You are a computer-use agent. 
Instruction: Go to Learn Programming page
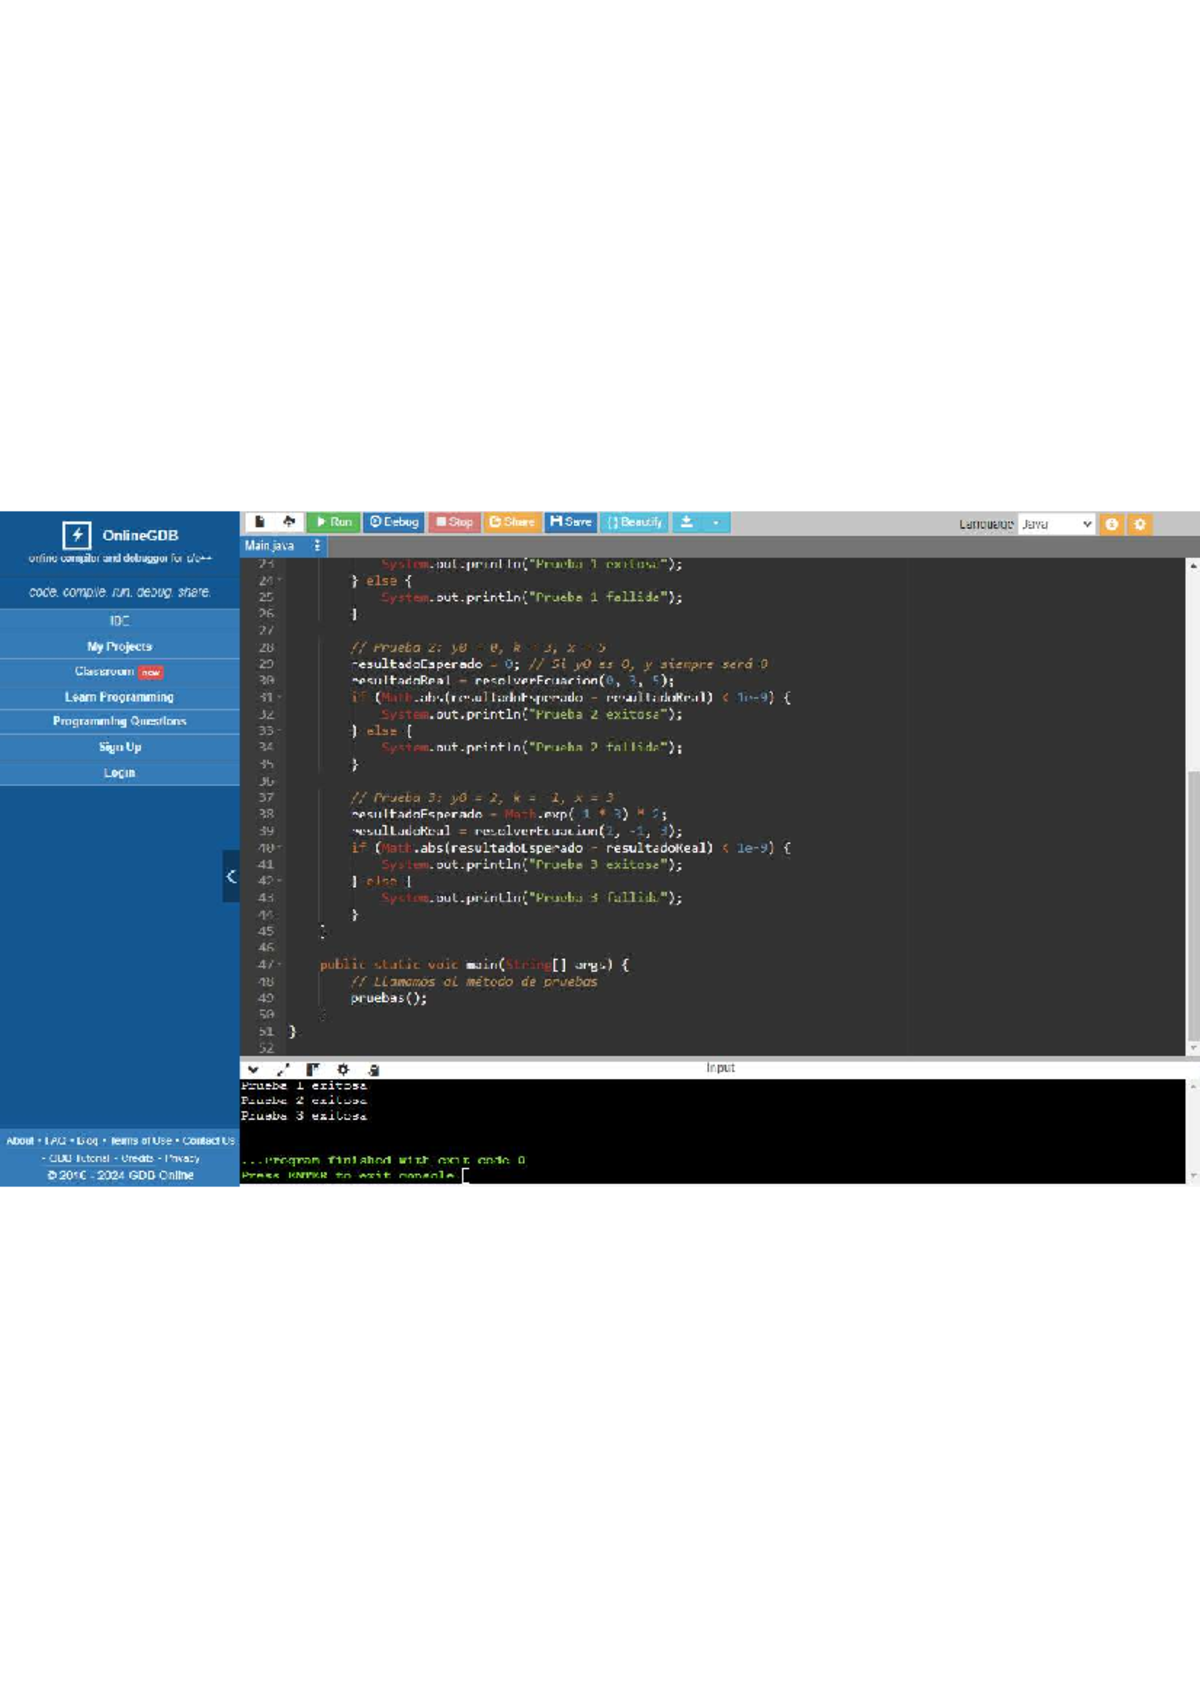coord(119,697)
